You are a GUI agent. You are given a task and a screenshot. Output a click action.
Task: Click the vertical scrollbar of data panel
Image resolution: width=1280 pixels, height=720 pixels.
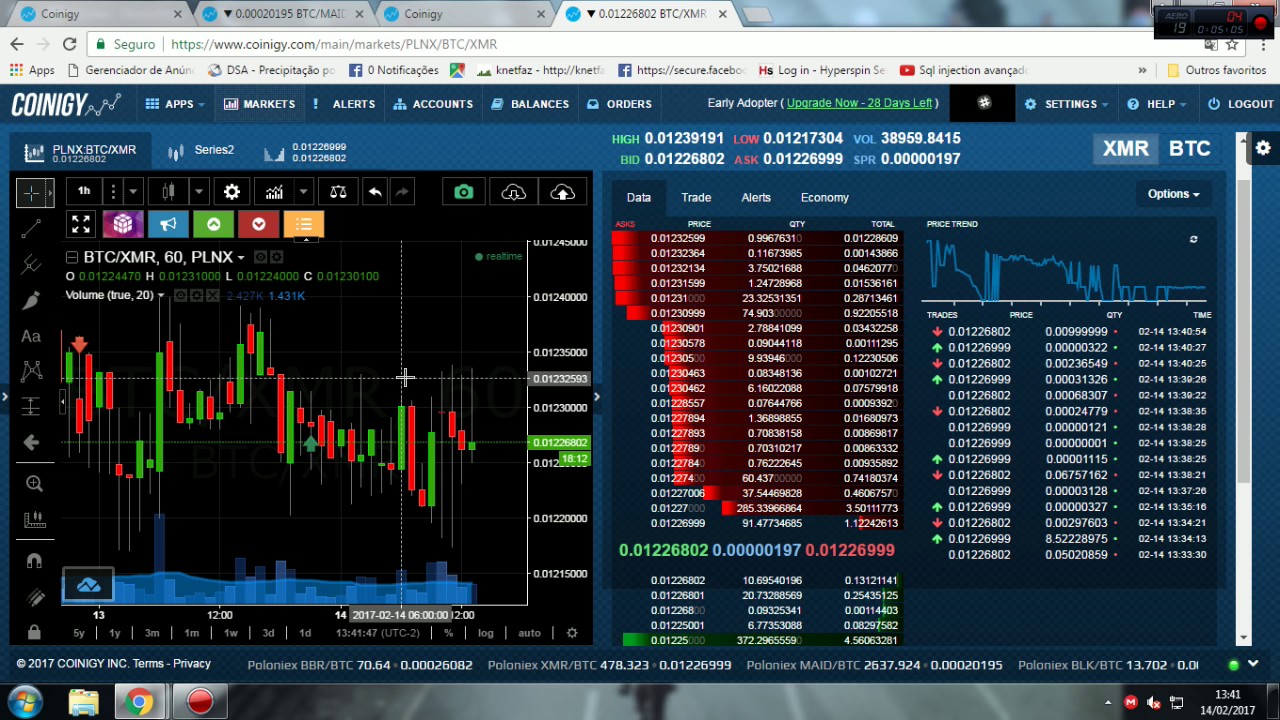1243,330
